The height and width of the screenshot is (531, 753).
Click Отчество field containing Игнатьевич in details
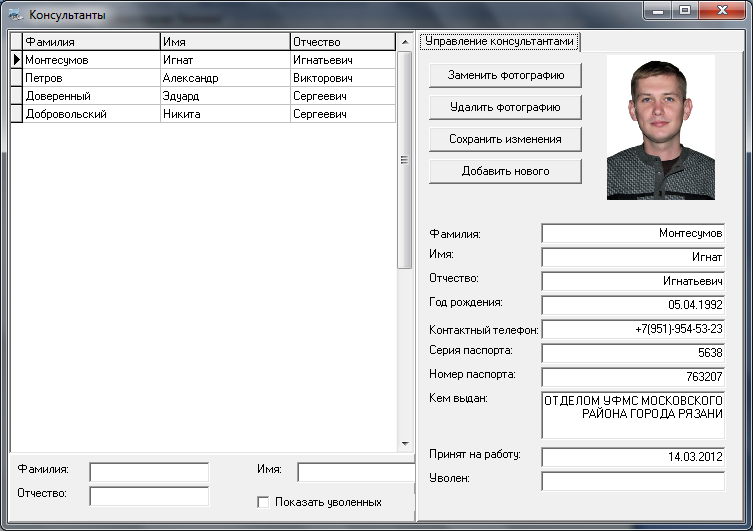pos(633,281)
